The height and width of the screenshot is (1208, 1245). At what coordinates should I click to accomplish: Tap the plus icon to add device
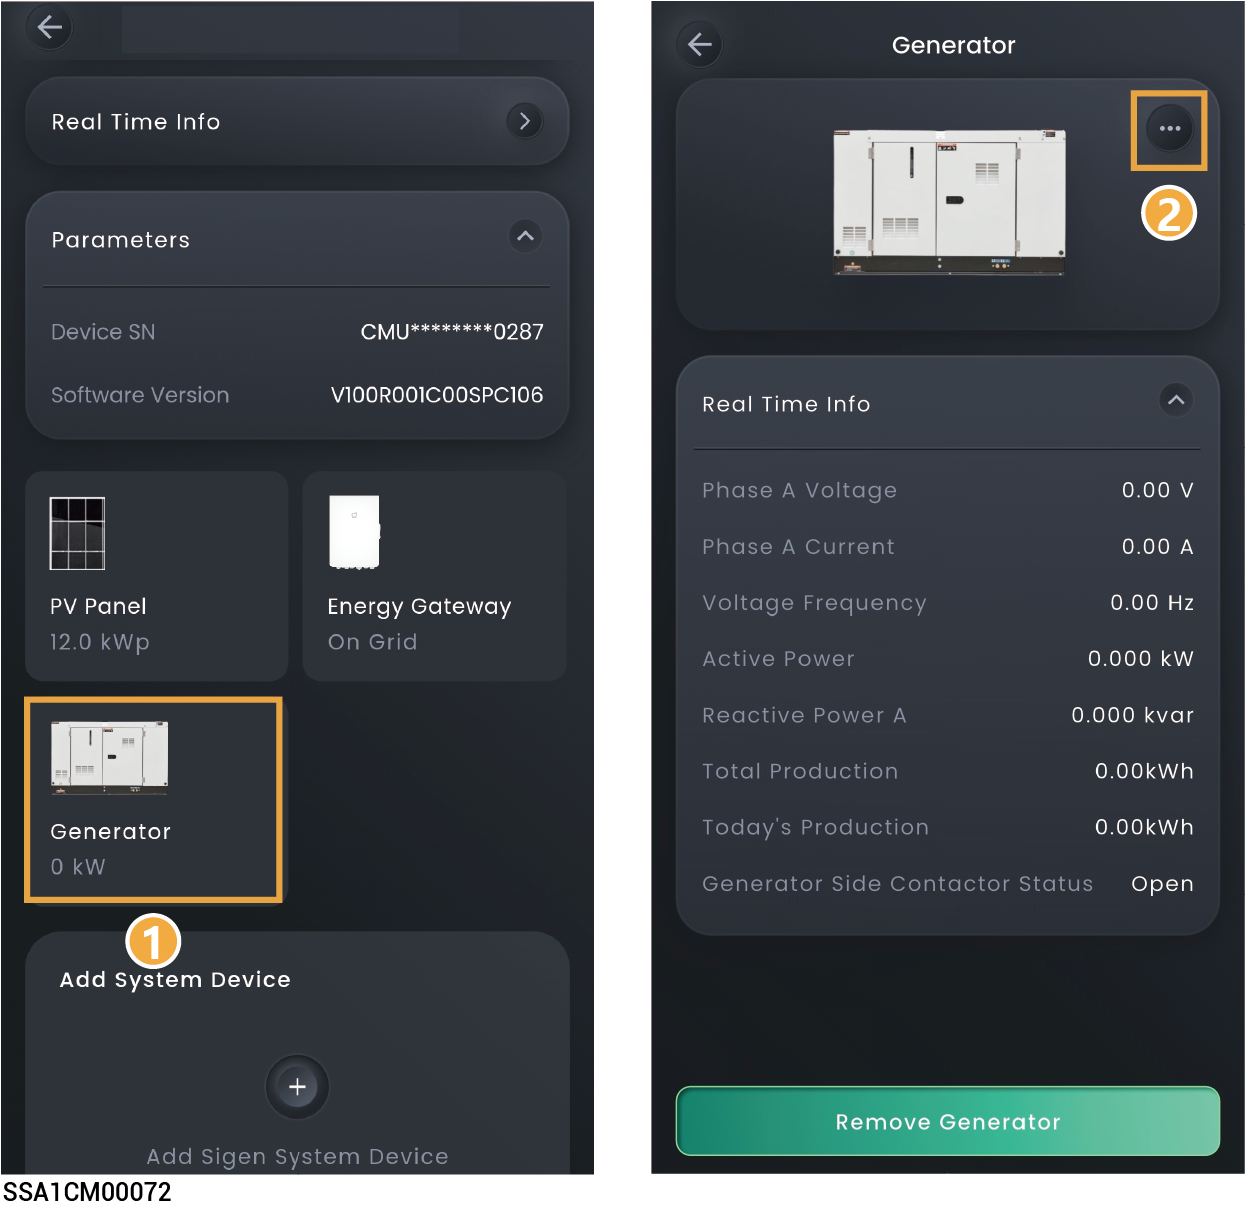tap(297, 1087)
